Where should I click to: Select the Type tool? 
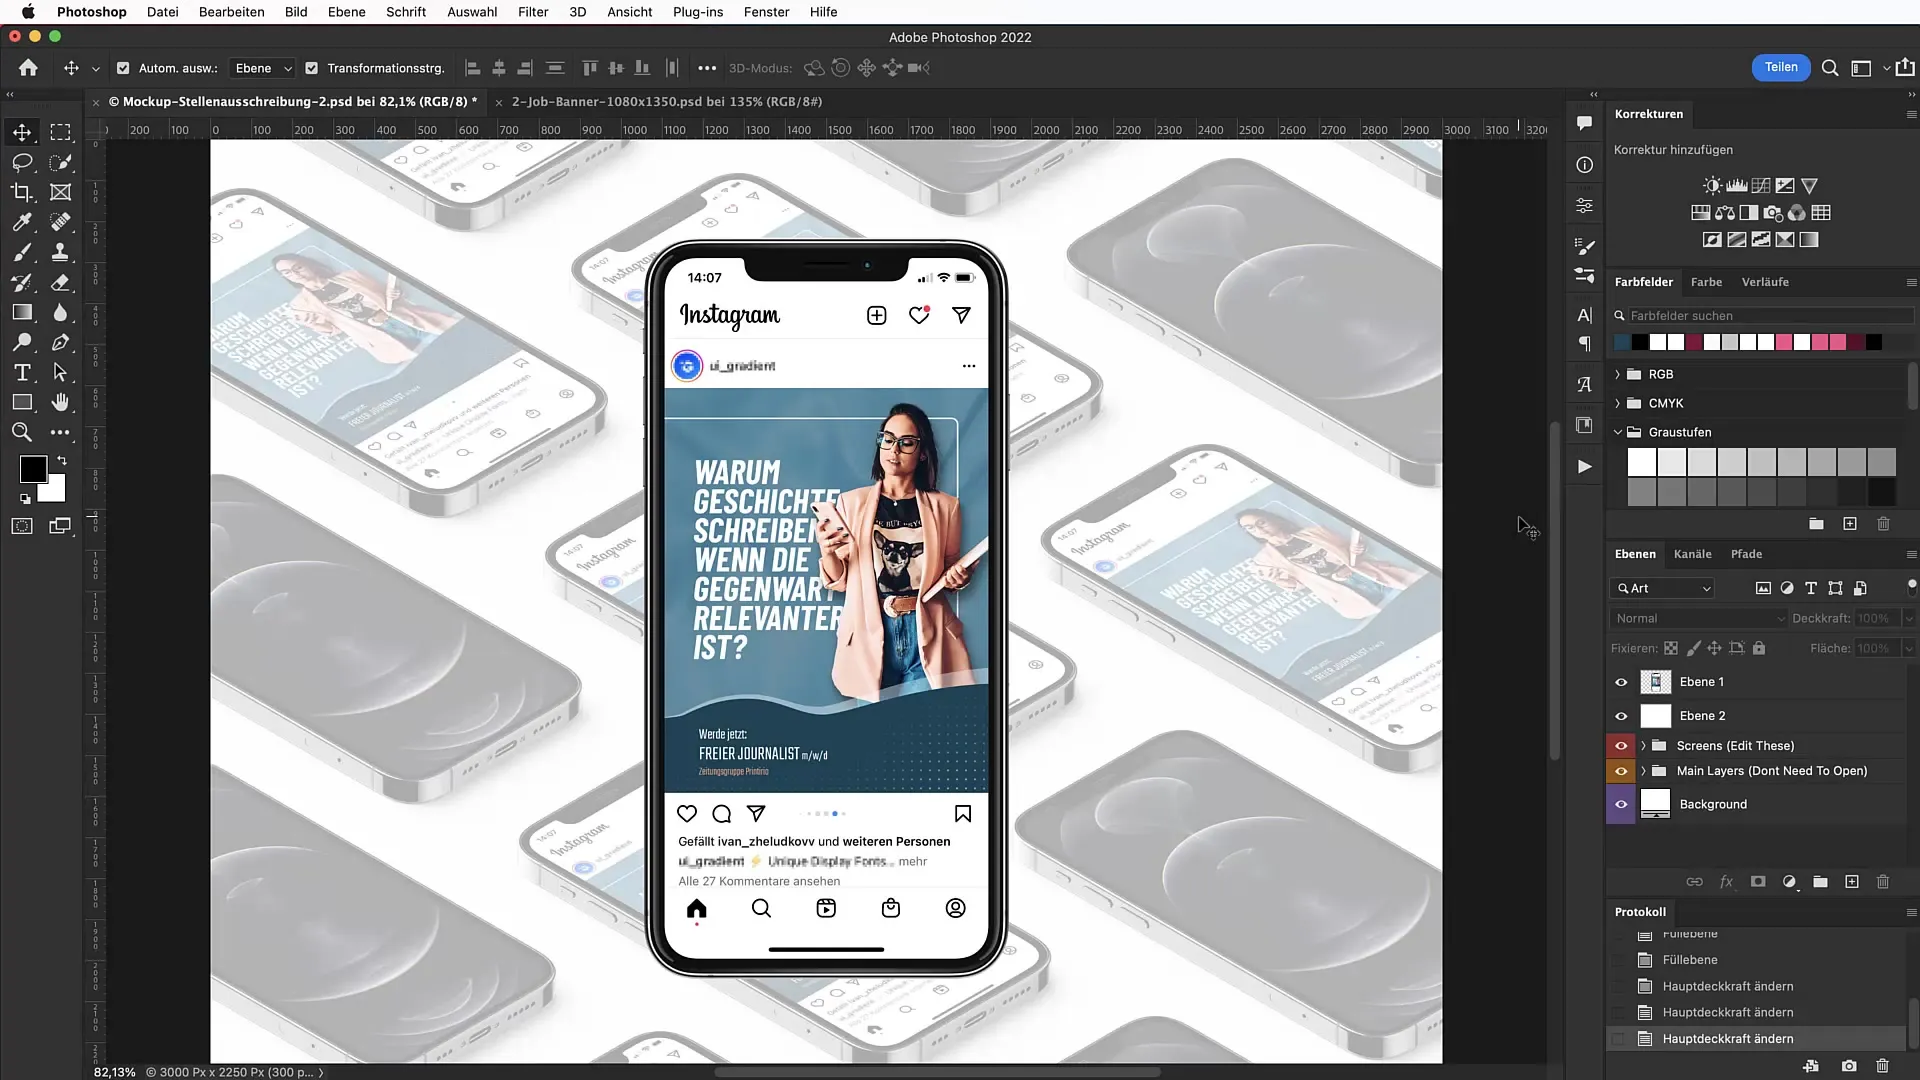[x=22, y=373]
